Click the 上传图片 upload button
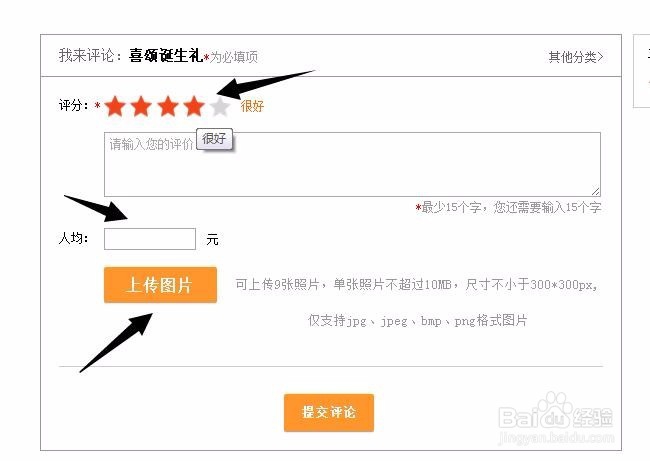The width and height of the screenshot is (650, 461). coord(160,285)
